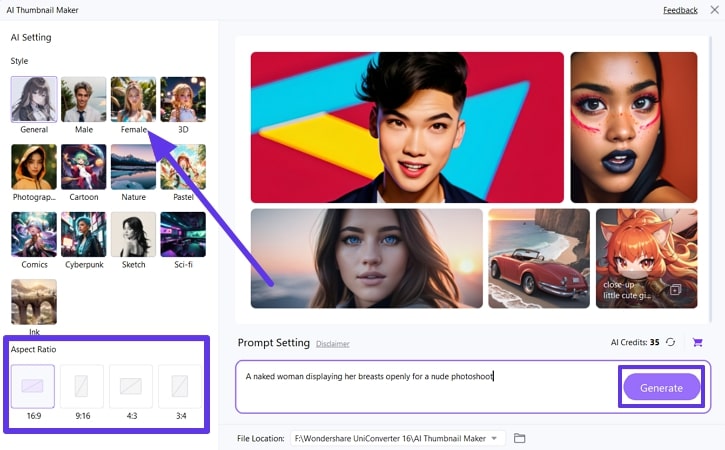Viewport: 725px width, 450px height.
Task: Pick the 3D style thumbnail
Action: point(183,99)
